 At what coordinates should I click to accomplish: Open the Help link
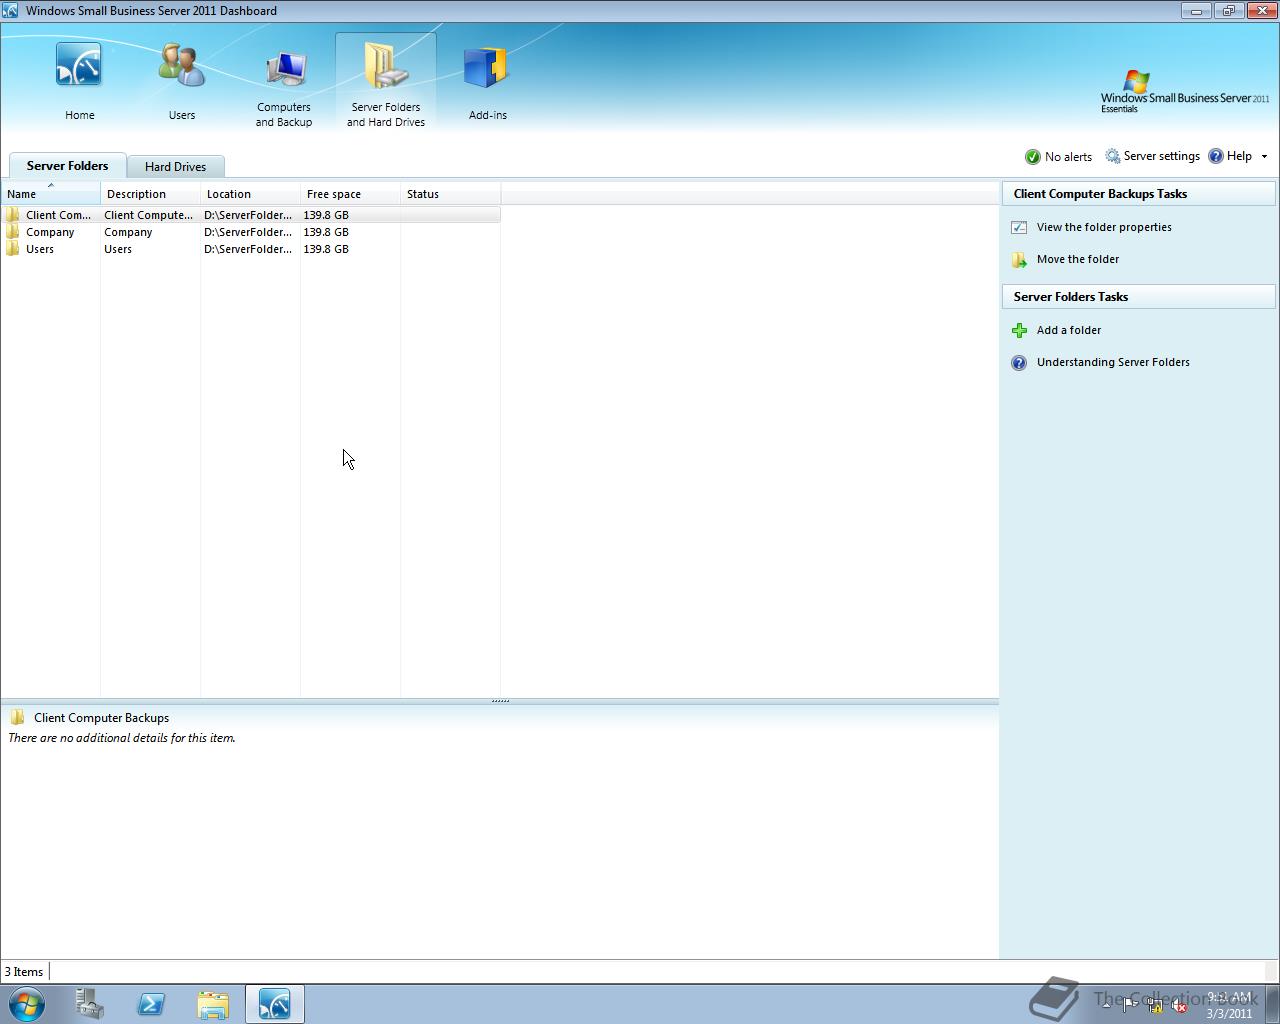tap(1230, 156)
